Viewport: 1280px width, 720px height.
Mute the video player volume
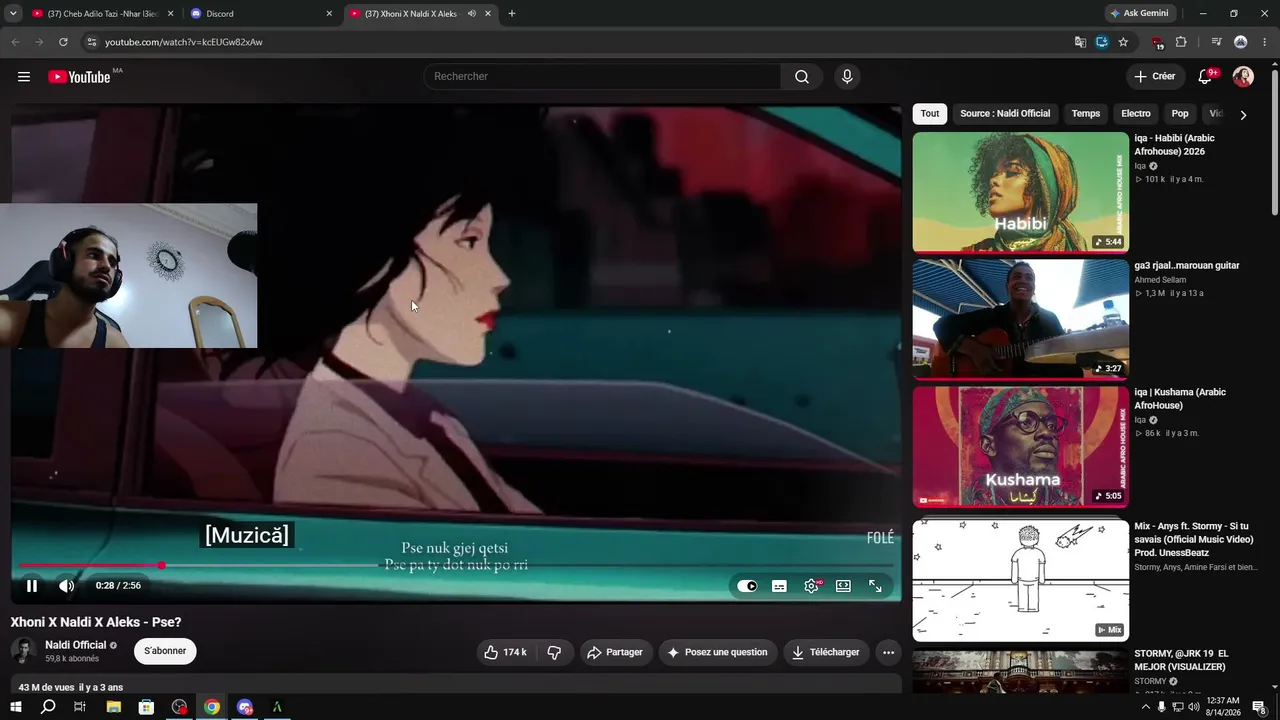66,586
